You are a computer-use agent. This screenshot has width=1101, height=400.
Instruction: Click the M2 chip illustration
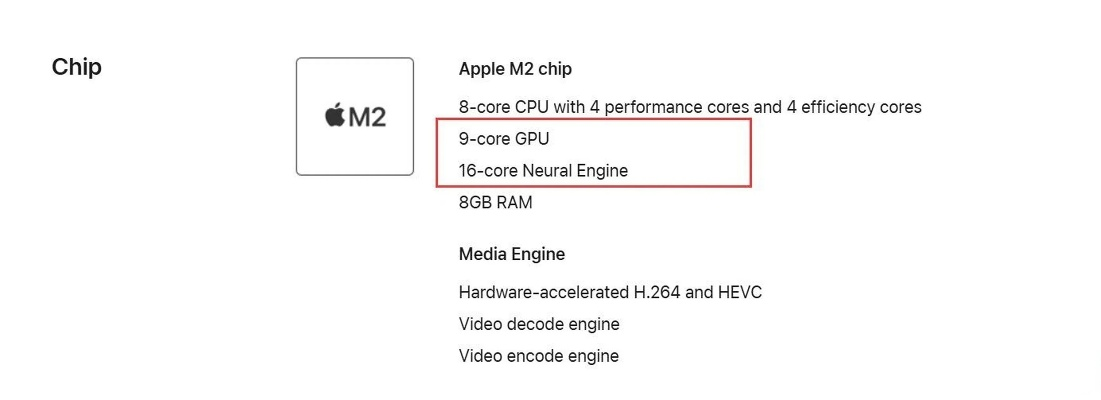point(354,116)
